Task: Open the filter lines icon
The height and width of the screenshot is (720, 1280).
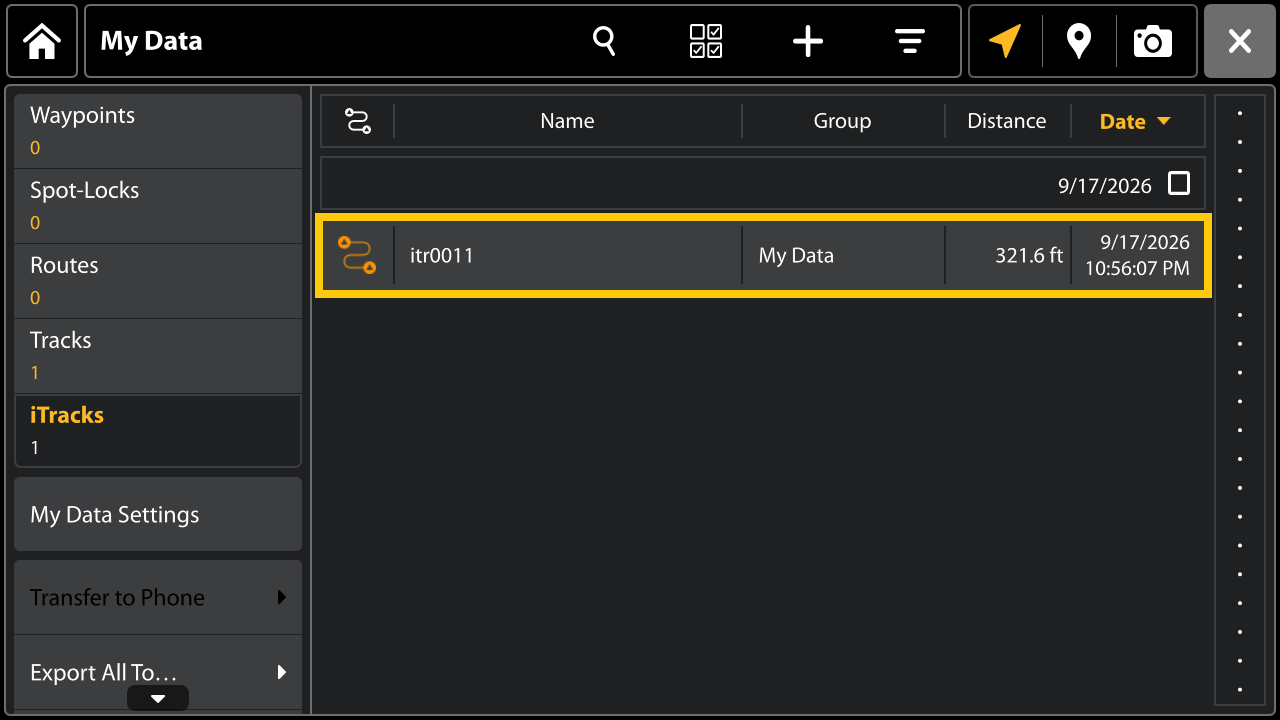Action: pos(909,41)
